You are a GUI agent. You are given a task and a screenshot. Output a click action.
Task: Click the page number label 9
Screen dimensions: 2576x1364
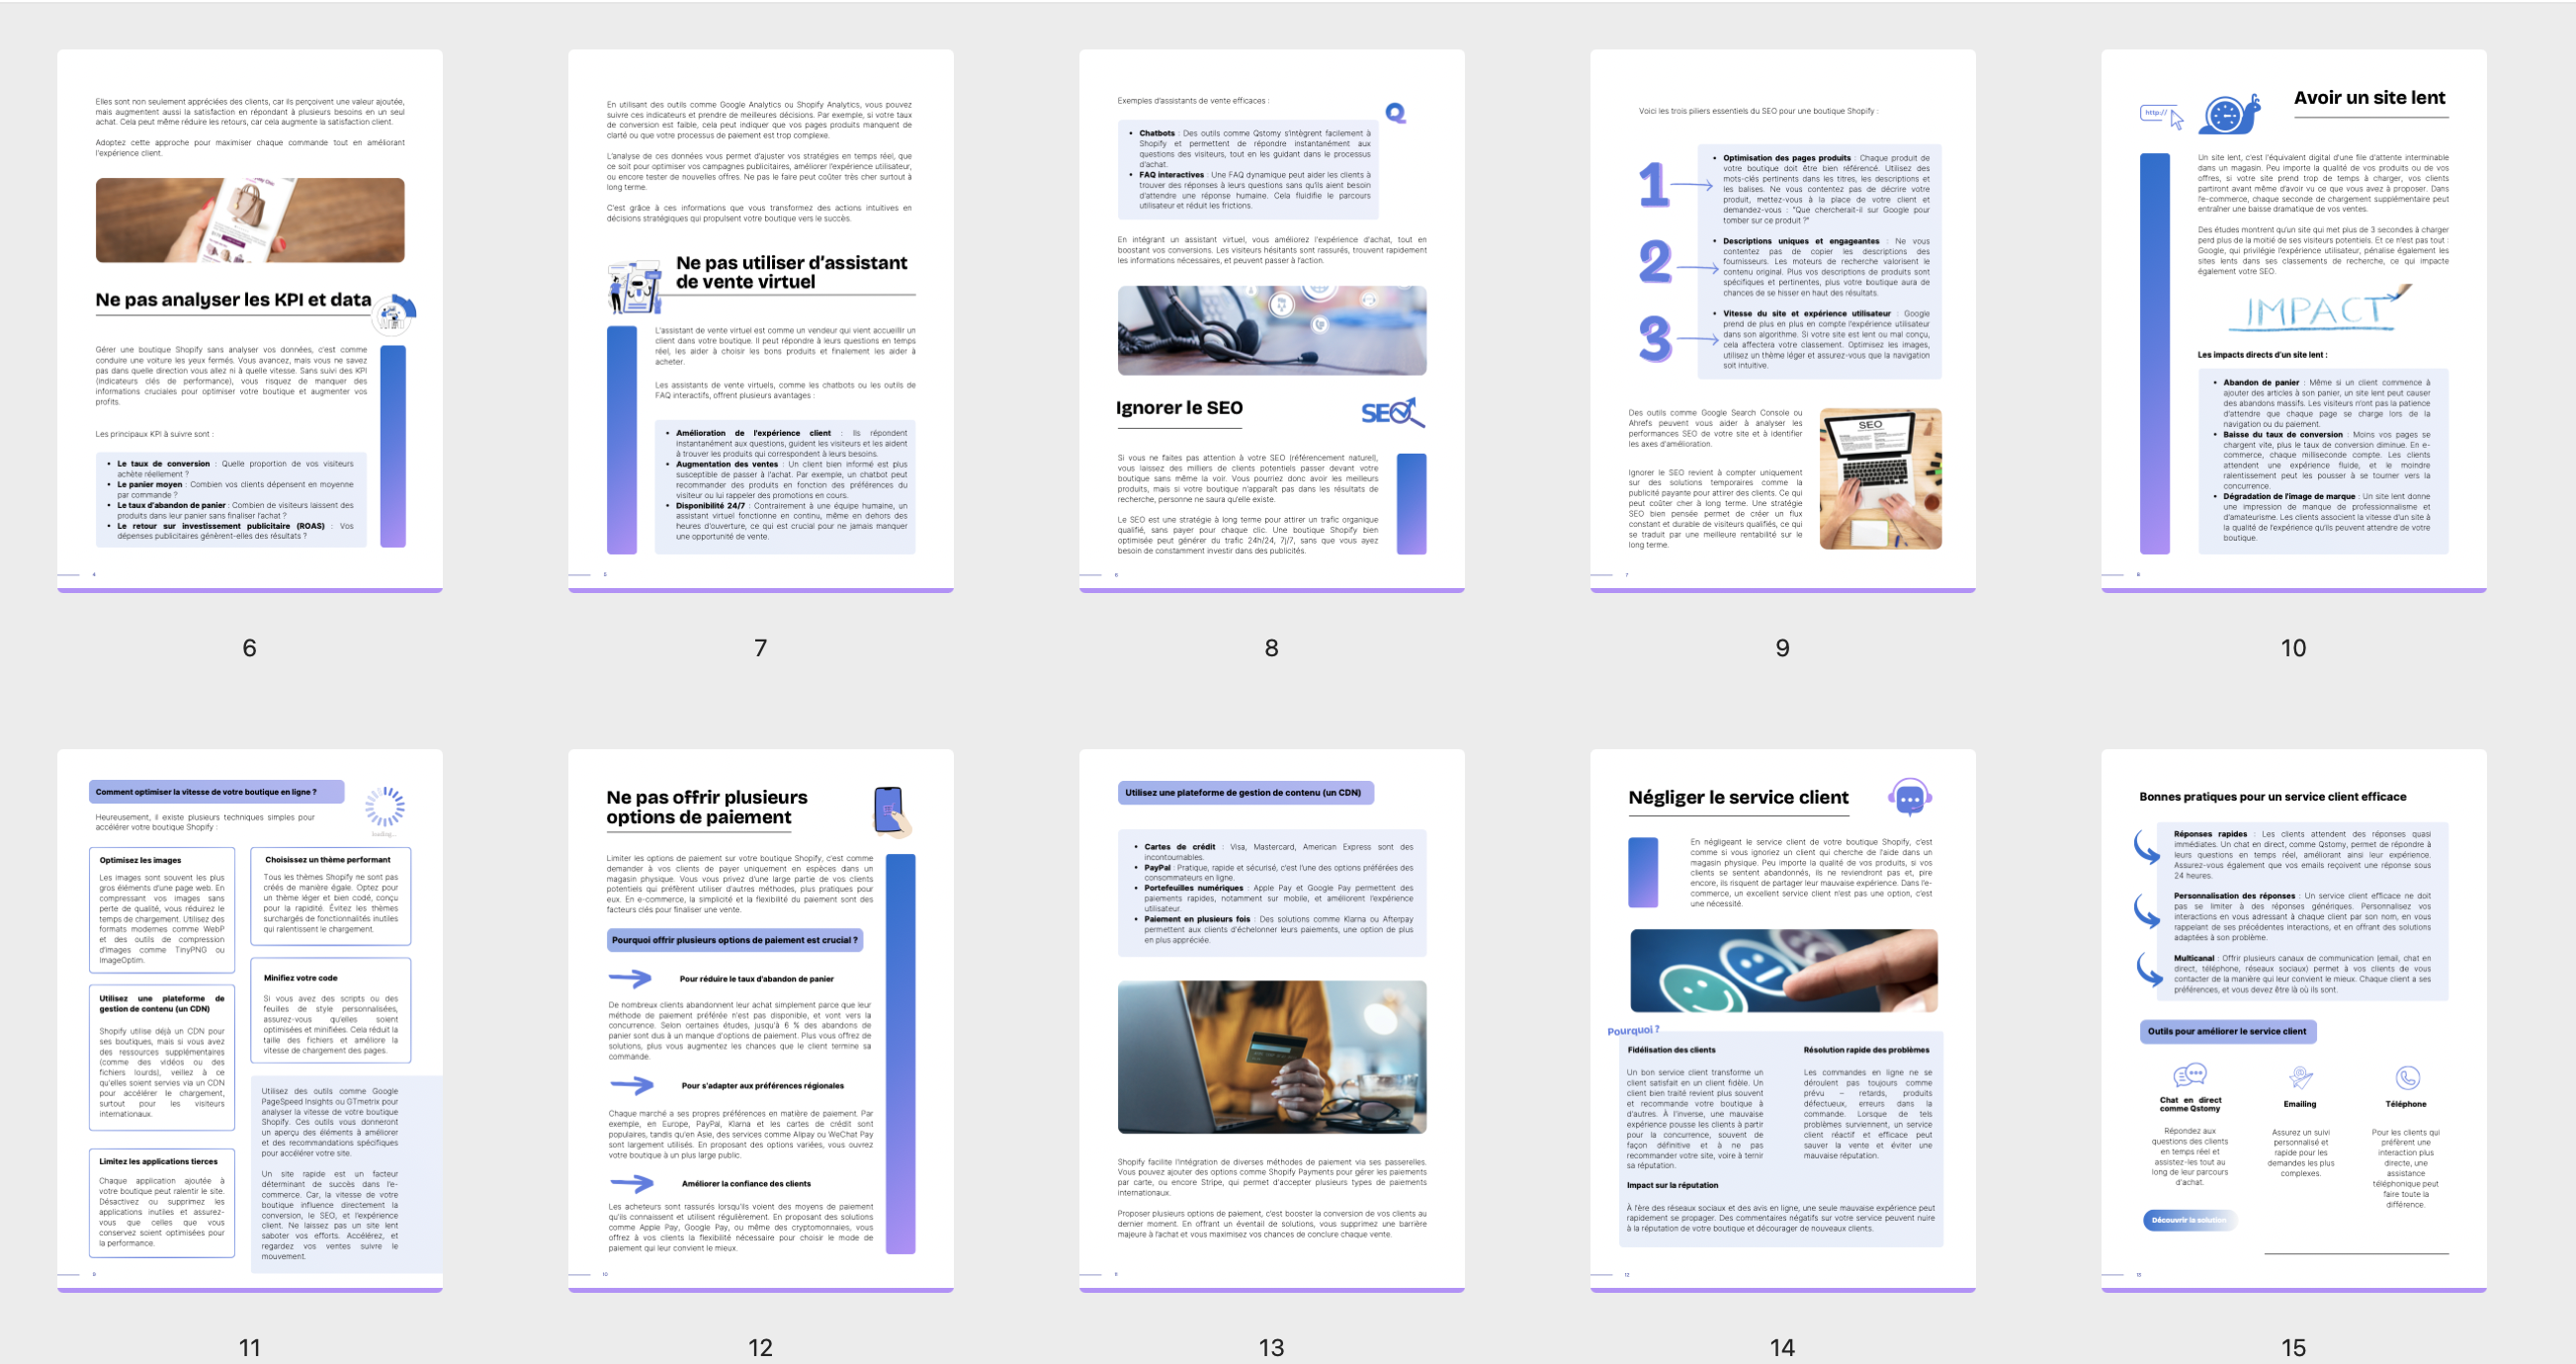pyautogui.click(x=1782, y=648)
